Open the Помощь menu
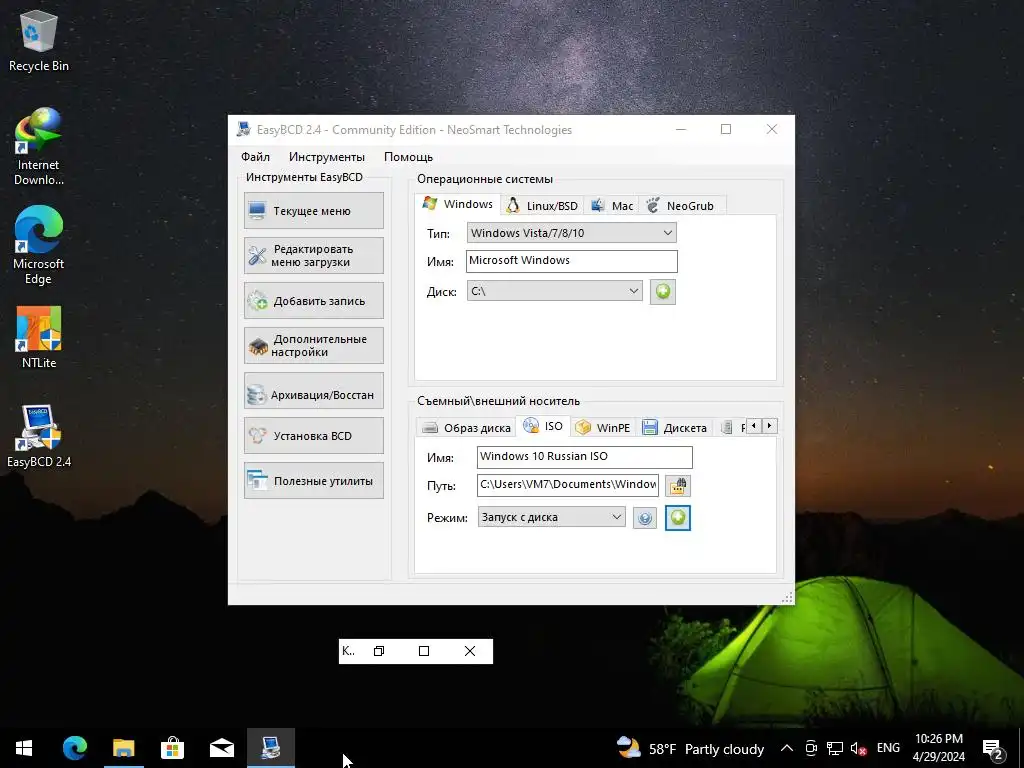Viewport: 1024px width, 768px height. click(x=408, y=157)
